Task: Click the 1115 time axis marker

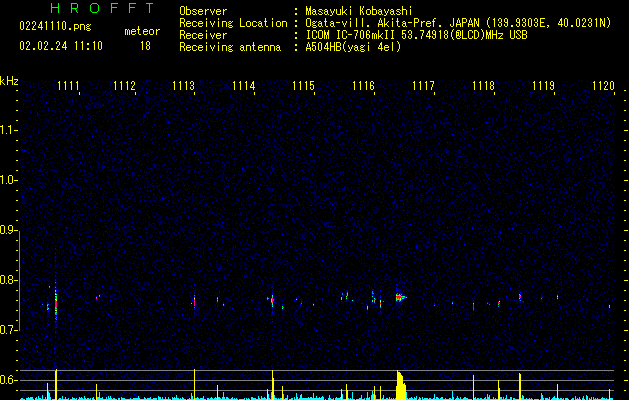Action: (x=303, y=86)
